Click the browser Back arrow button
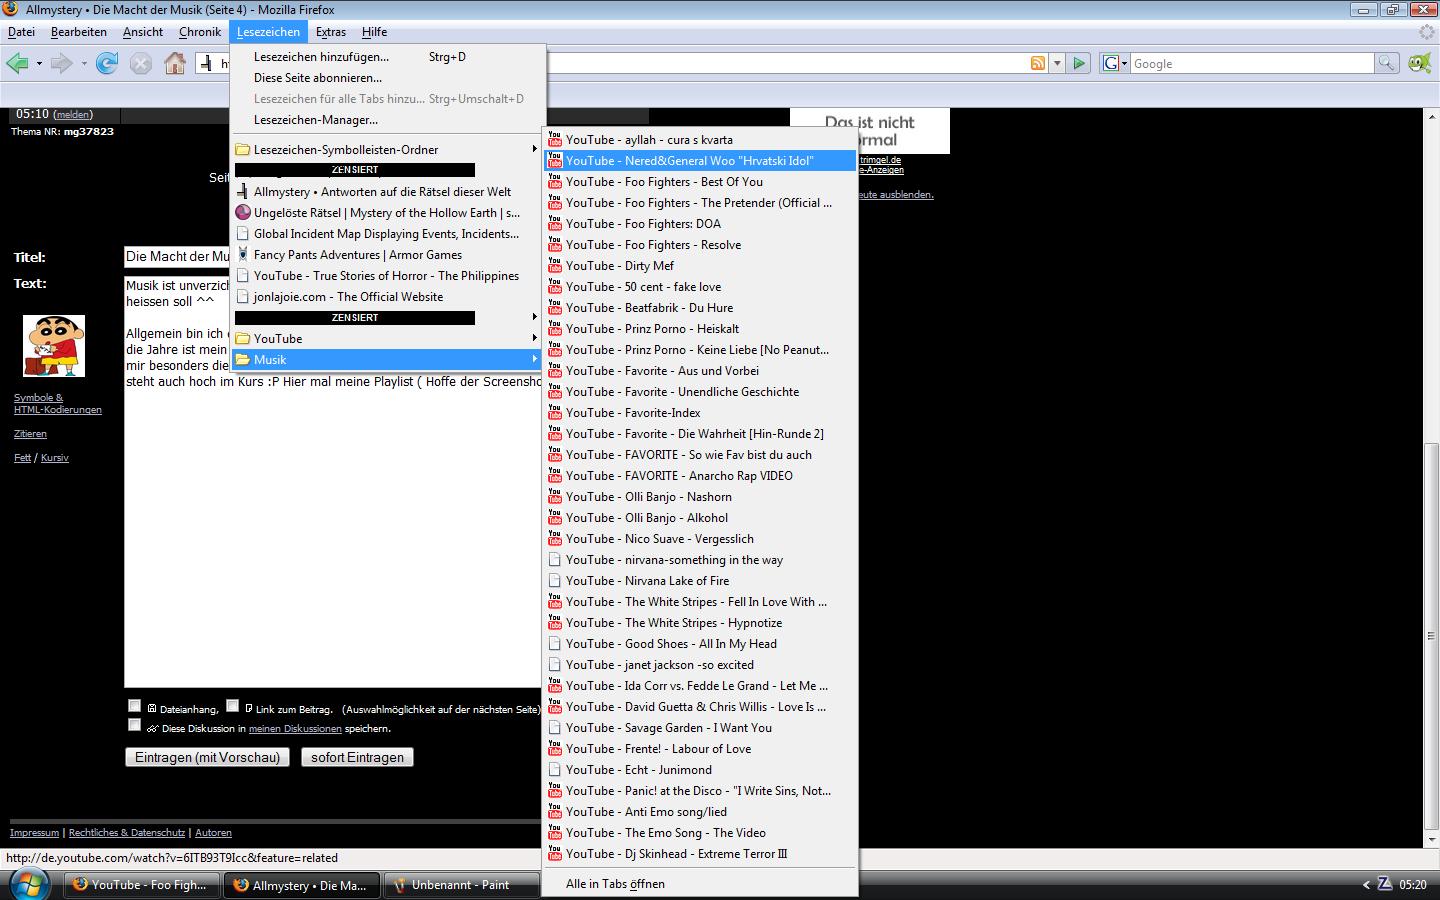Image resolution: width=1440 pixels, height=900 pixels. (17, 63)
